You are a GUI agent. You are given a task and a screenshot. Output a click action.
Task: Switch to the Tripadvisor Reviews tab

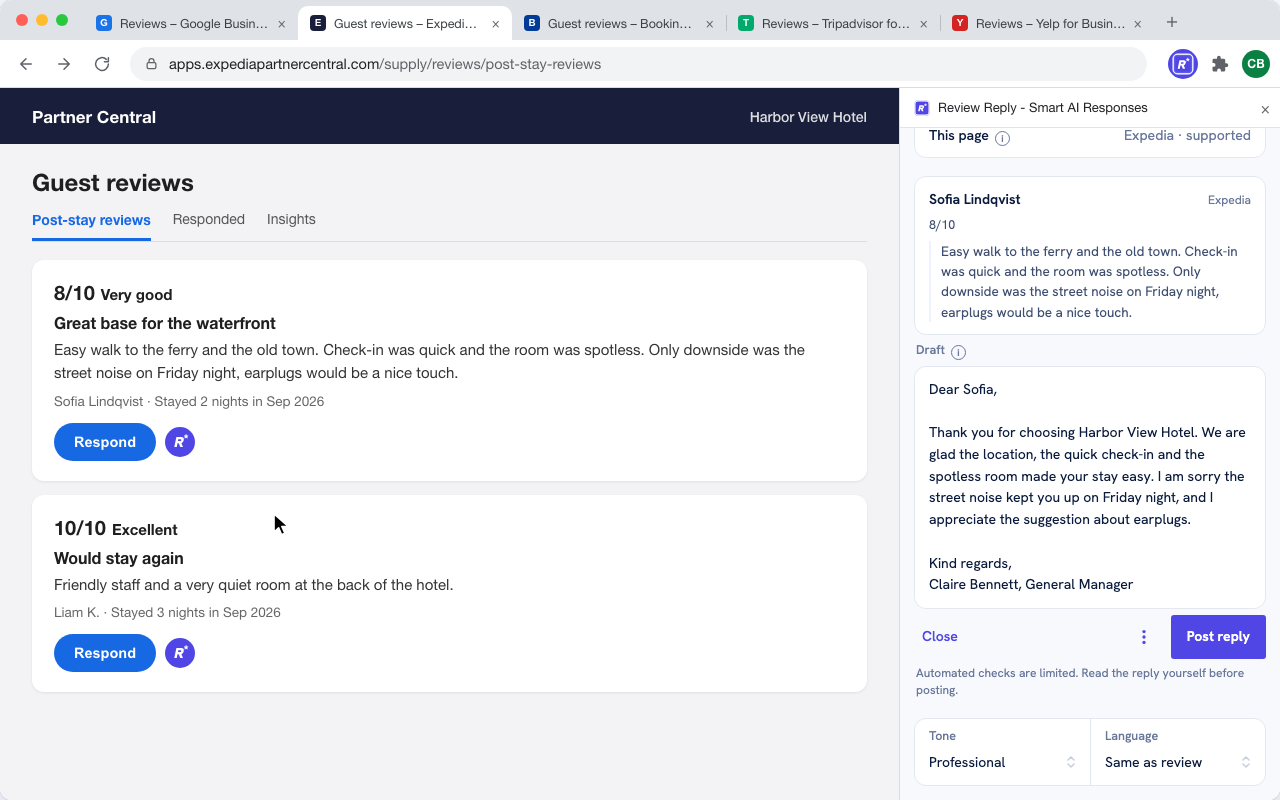833,23
